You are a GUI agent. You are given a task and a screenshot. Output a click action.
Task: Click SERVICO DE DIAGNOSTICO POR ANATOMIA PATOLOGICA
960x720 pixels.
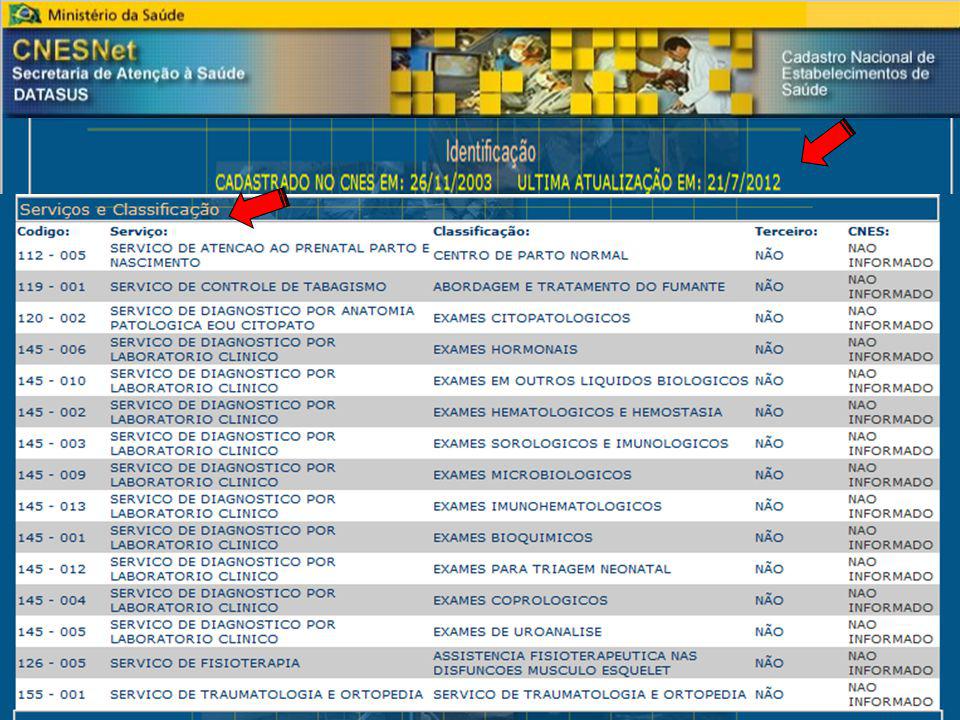point(262,318)
